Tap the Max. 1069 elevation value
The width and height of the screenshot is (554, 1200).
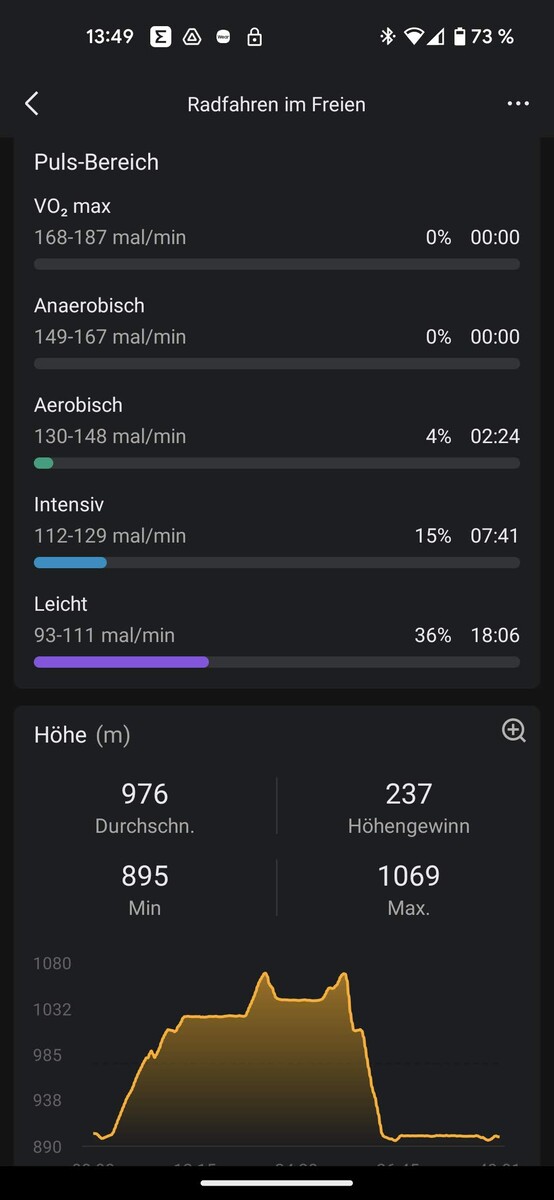coord(409,876)
